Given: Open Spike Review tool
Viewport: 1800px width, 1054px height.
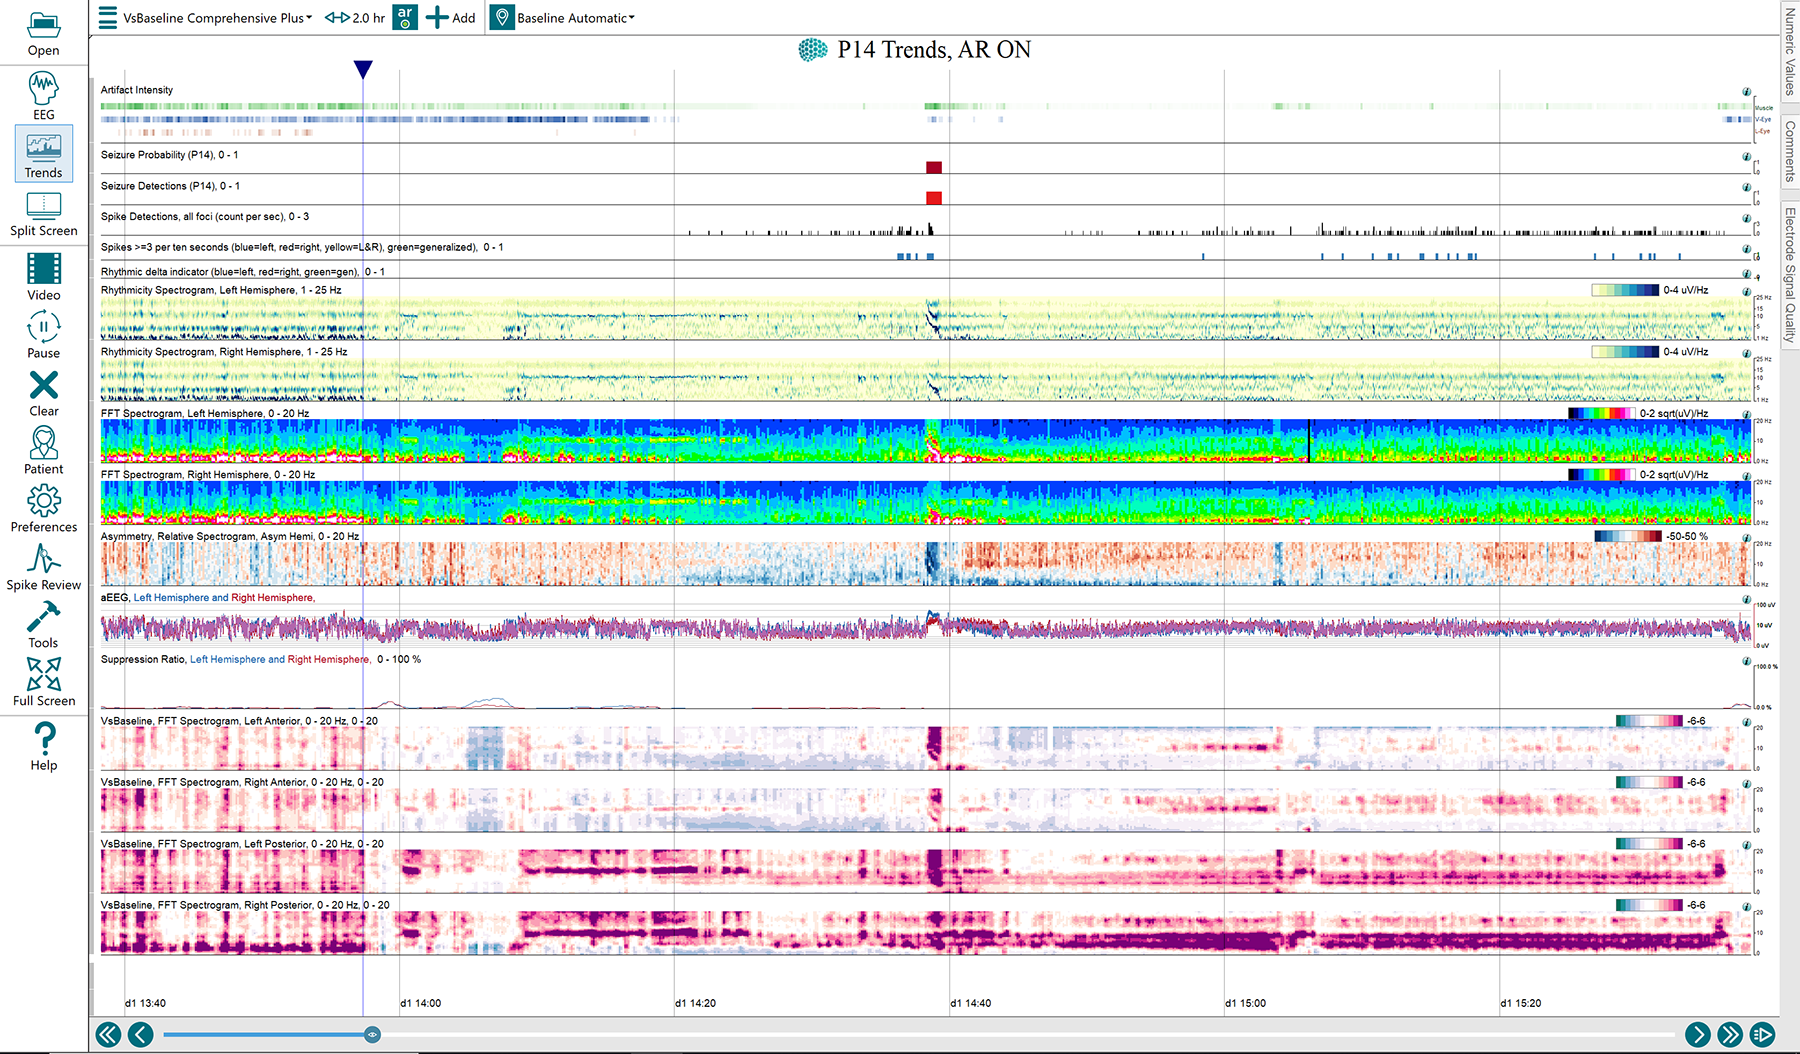Looking at the screenshot, I should 43,566.
